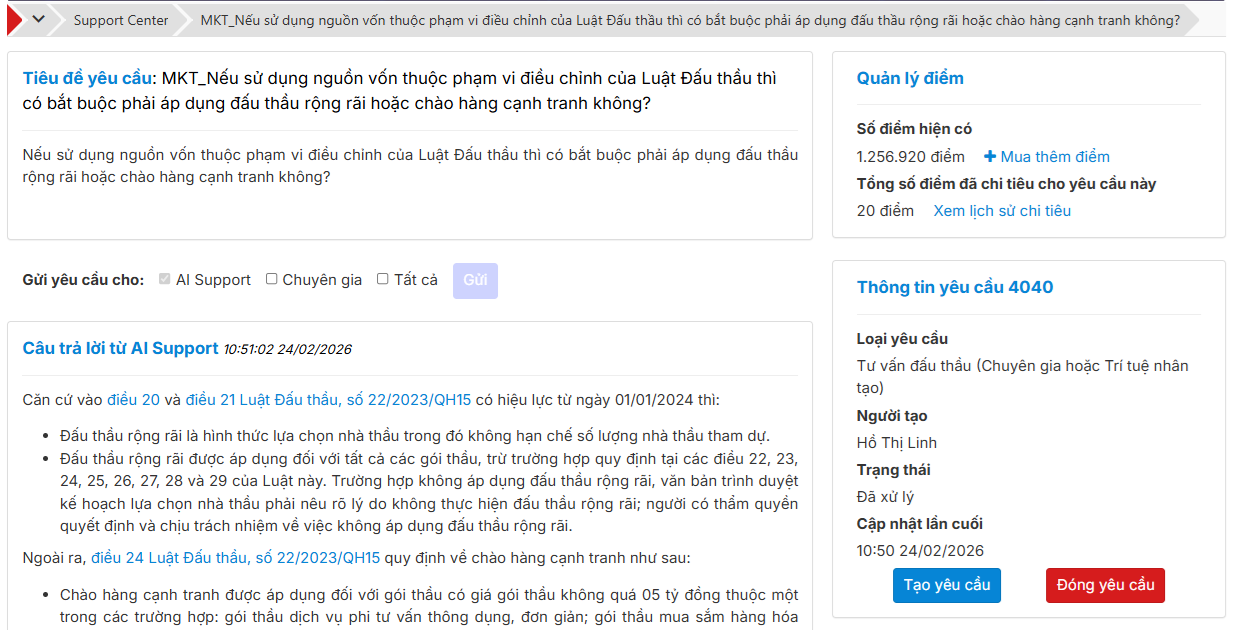Open the điều 20 law reference link

(x=133, y=400)
